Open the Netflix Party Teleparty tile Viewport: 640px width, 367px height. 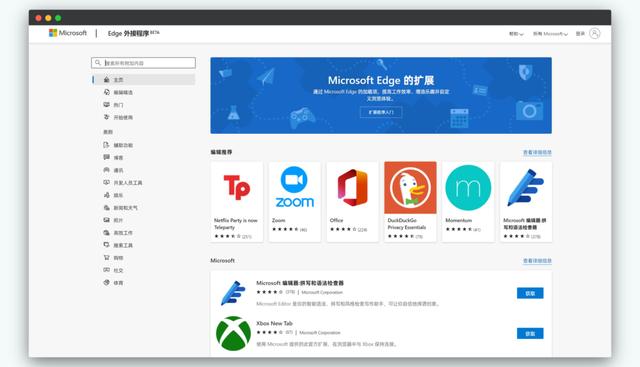click(237, 202)
